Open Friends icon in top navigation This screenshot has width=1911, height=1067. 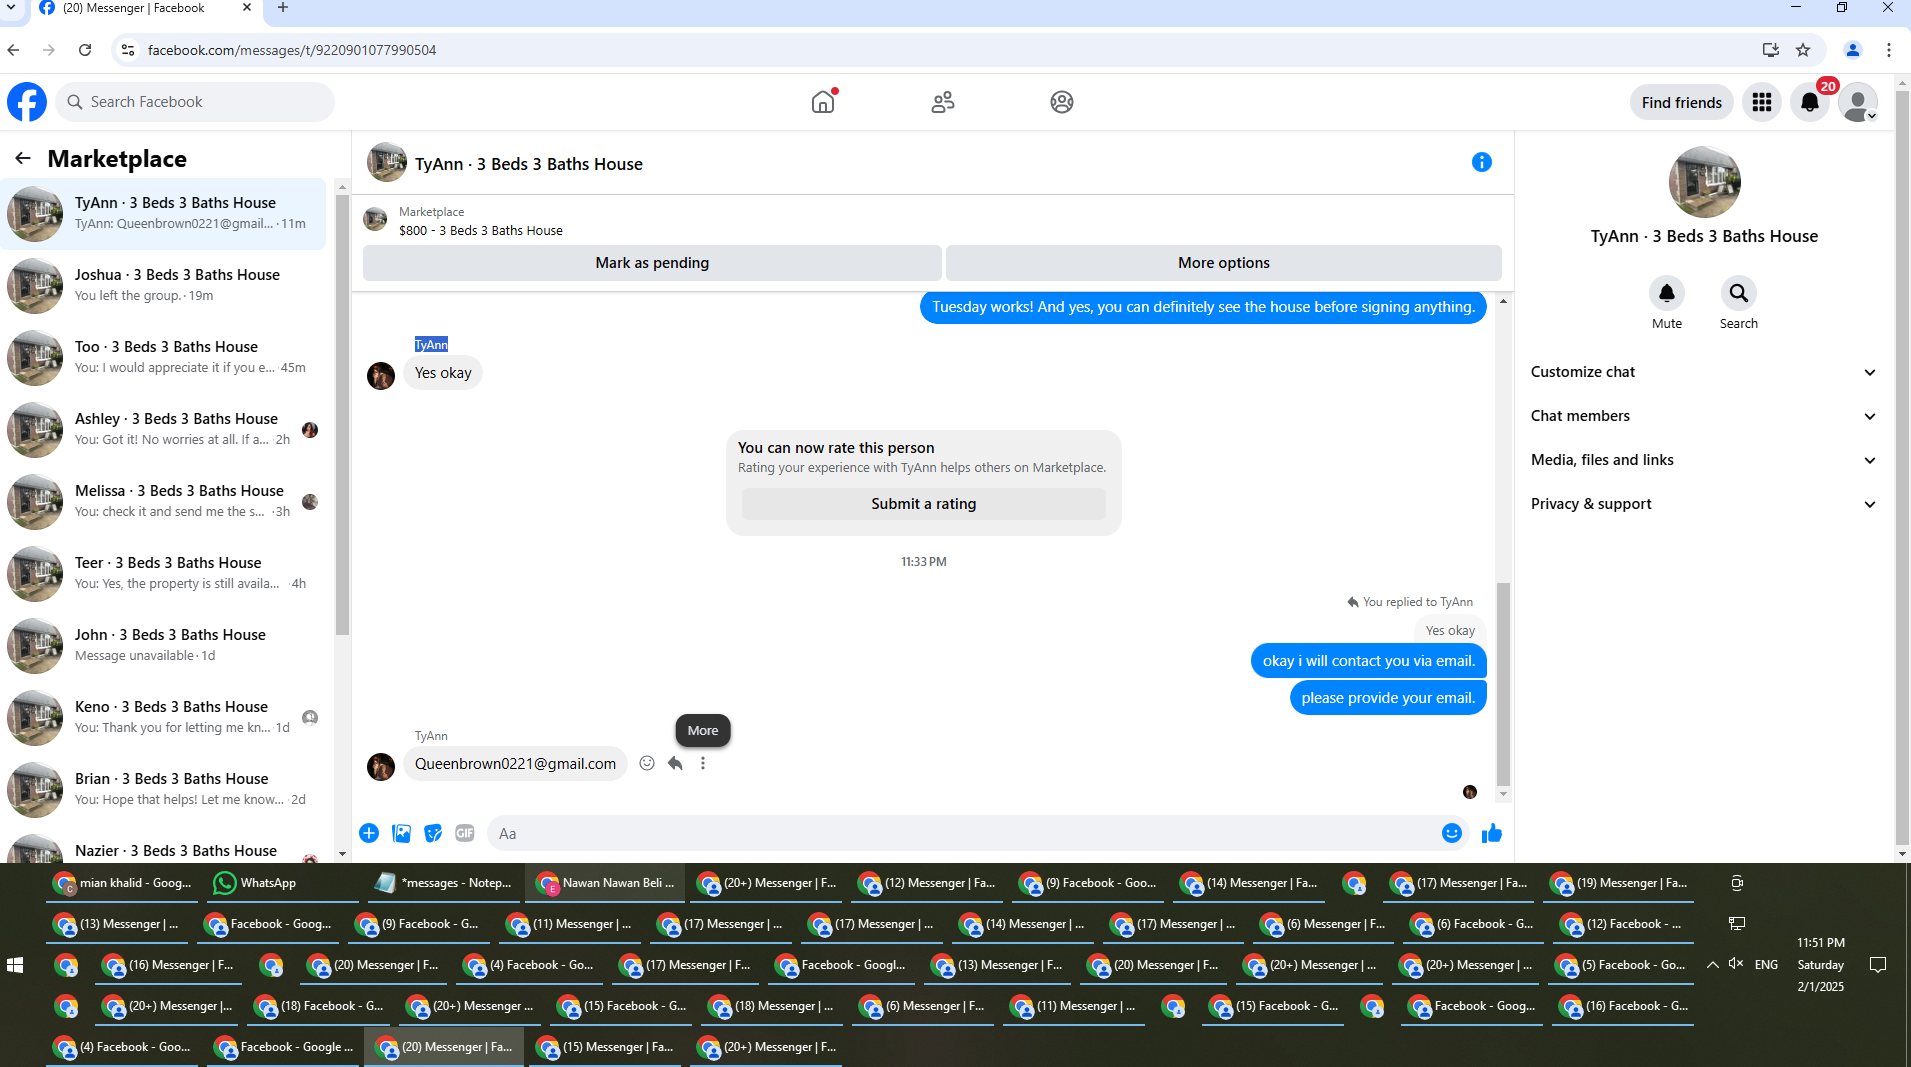point(943,102)
